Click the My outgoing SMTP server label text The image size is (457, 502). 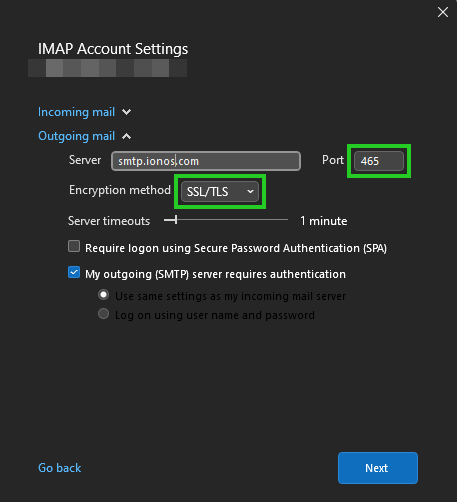(215, 274)
